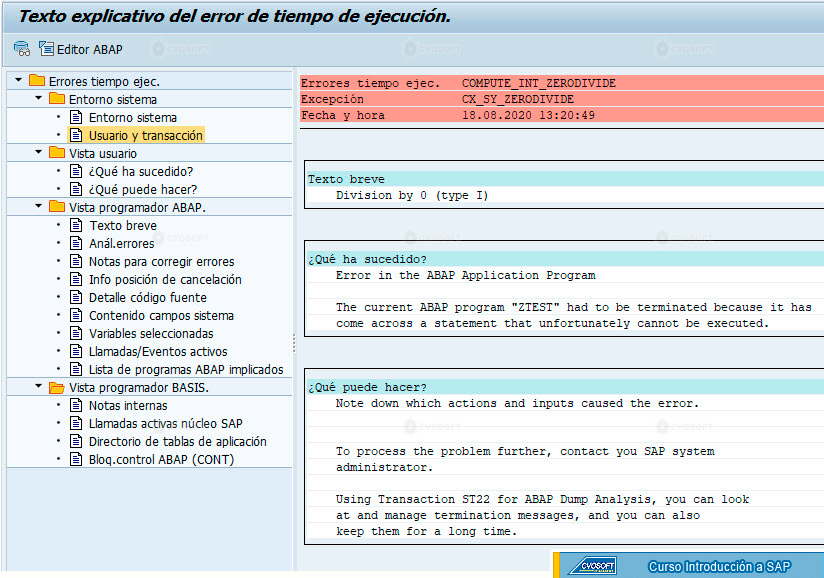
Task: Click the Curso Introducción a SAP banner
Action: [688, 565]
